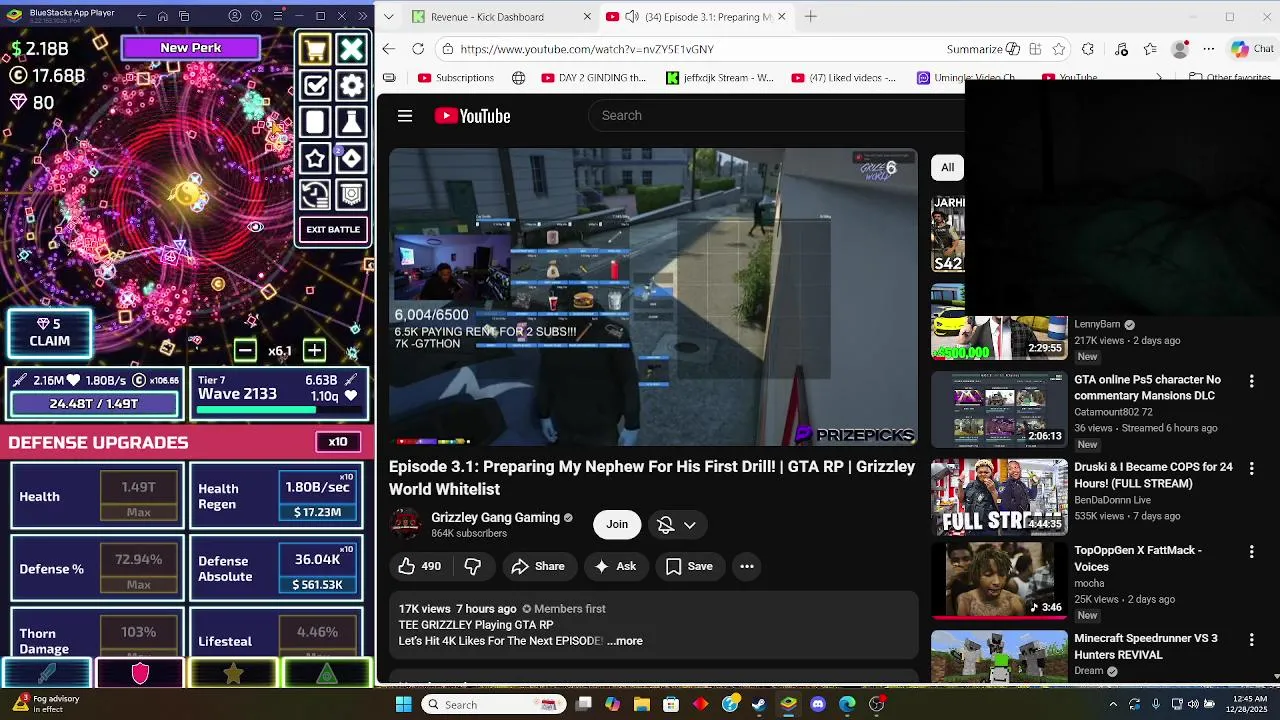Viewport: 1280px width, 720px height.
Task: Open the shop cart icon in game
Action: [315, 50]
